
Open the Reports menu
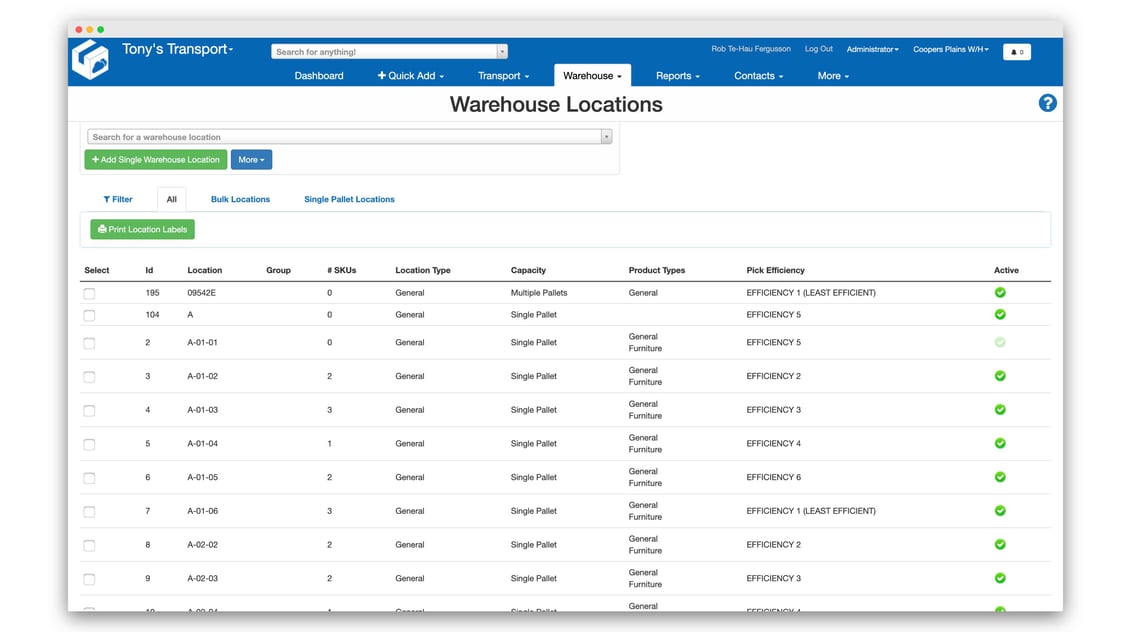[678, 75]
